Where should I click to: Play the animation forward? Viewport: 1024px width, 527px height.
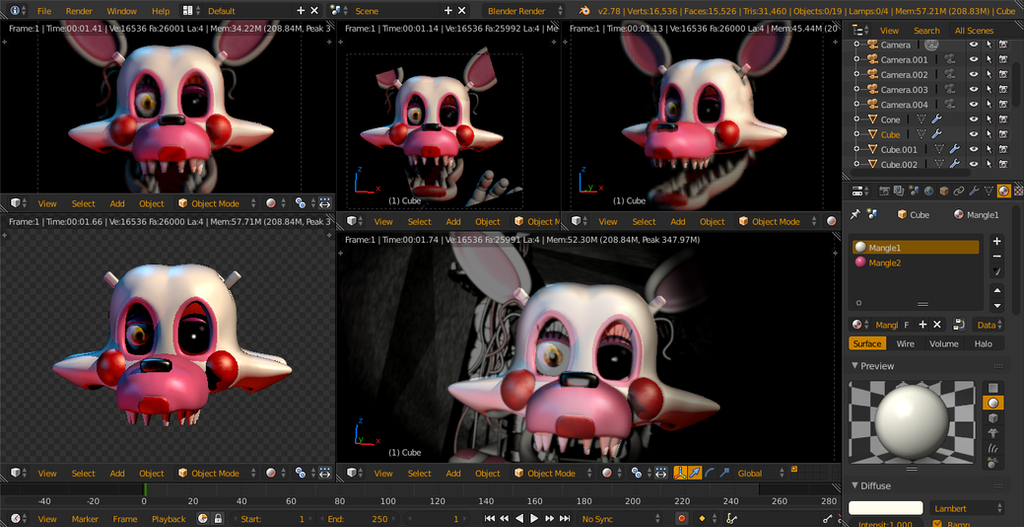pyautogui.click(x=534, y=519)
